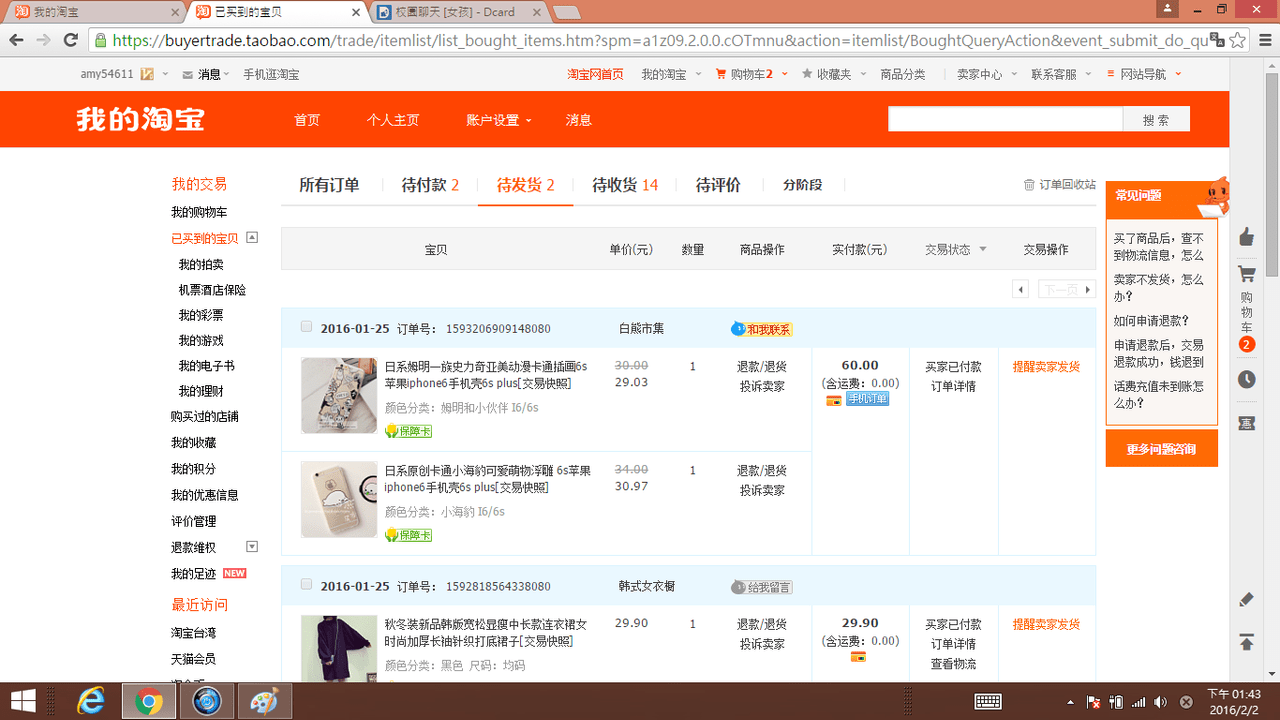The height and width of the screenshot is (720, 1280).
Task: Click the volume icon in system tray
Action: tap(1160, 702)
